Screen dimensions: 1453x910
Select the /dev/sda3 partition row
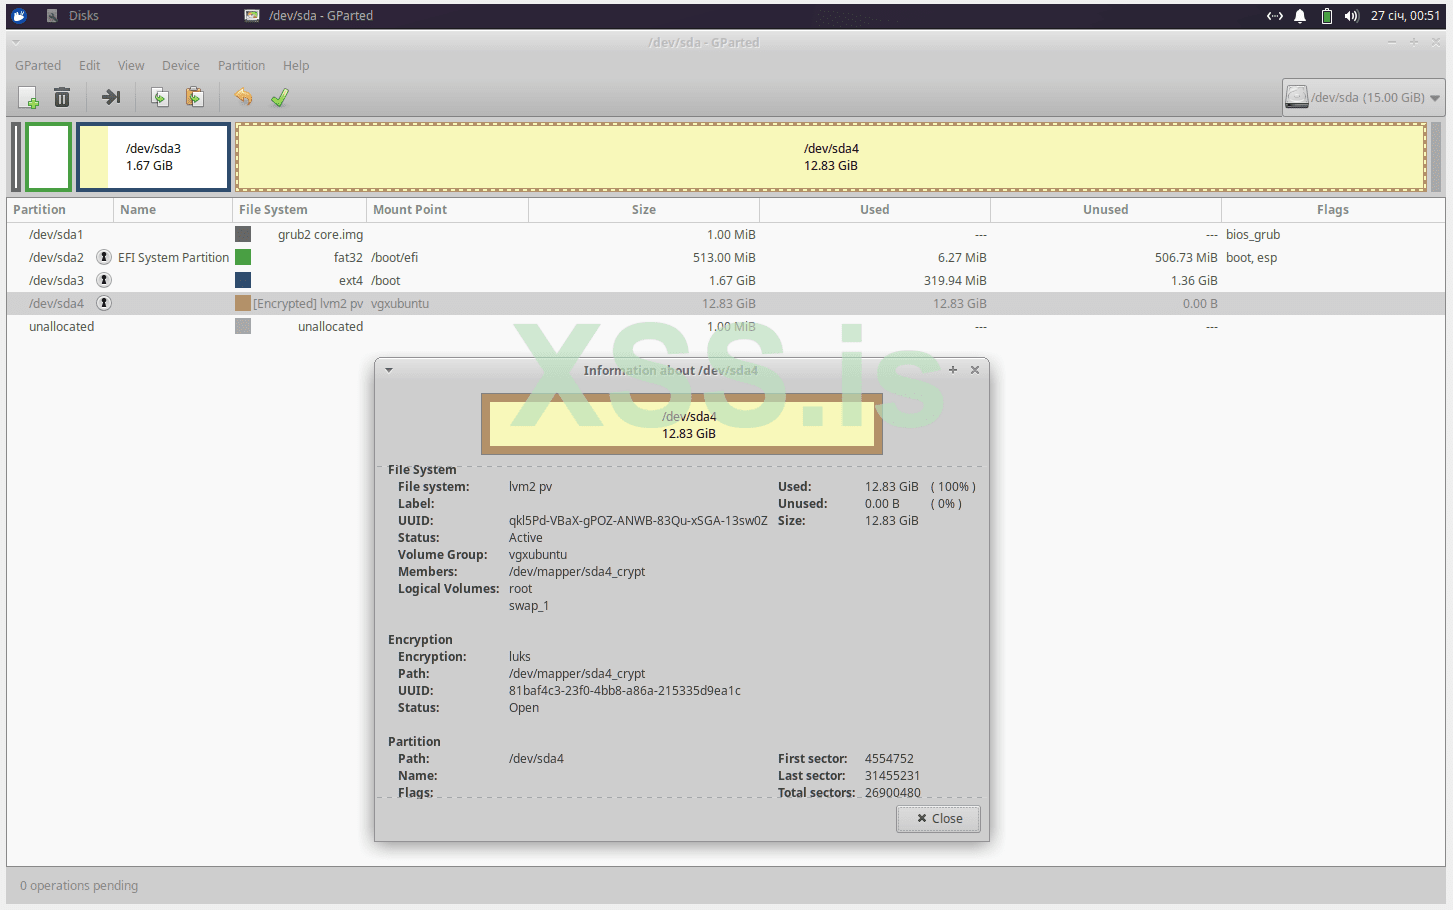tap(726, 281)
